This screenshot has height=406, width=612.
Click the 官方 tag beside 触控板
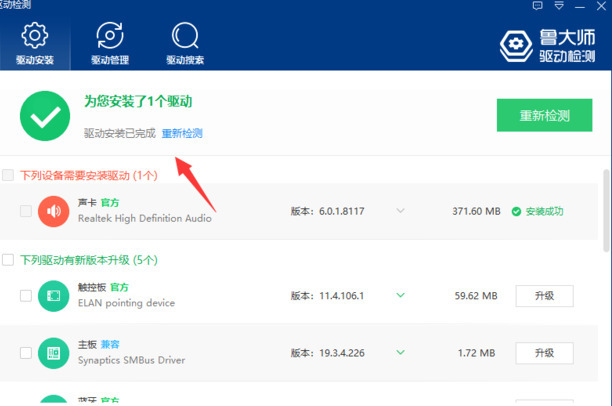pyautogui.click(x=119, y=287)
